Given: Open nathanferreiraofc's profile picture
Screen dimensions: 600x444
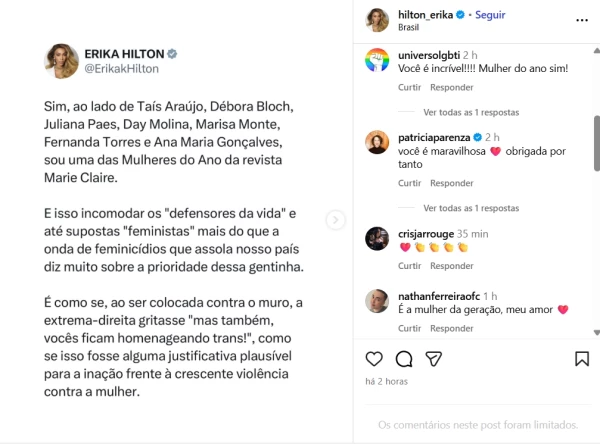Looking at the screenshot, I should 377,299.
